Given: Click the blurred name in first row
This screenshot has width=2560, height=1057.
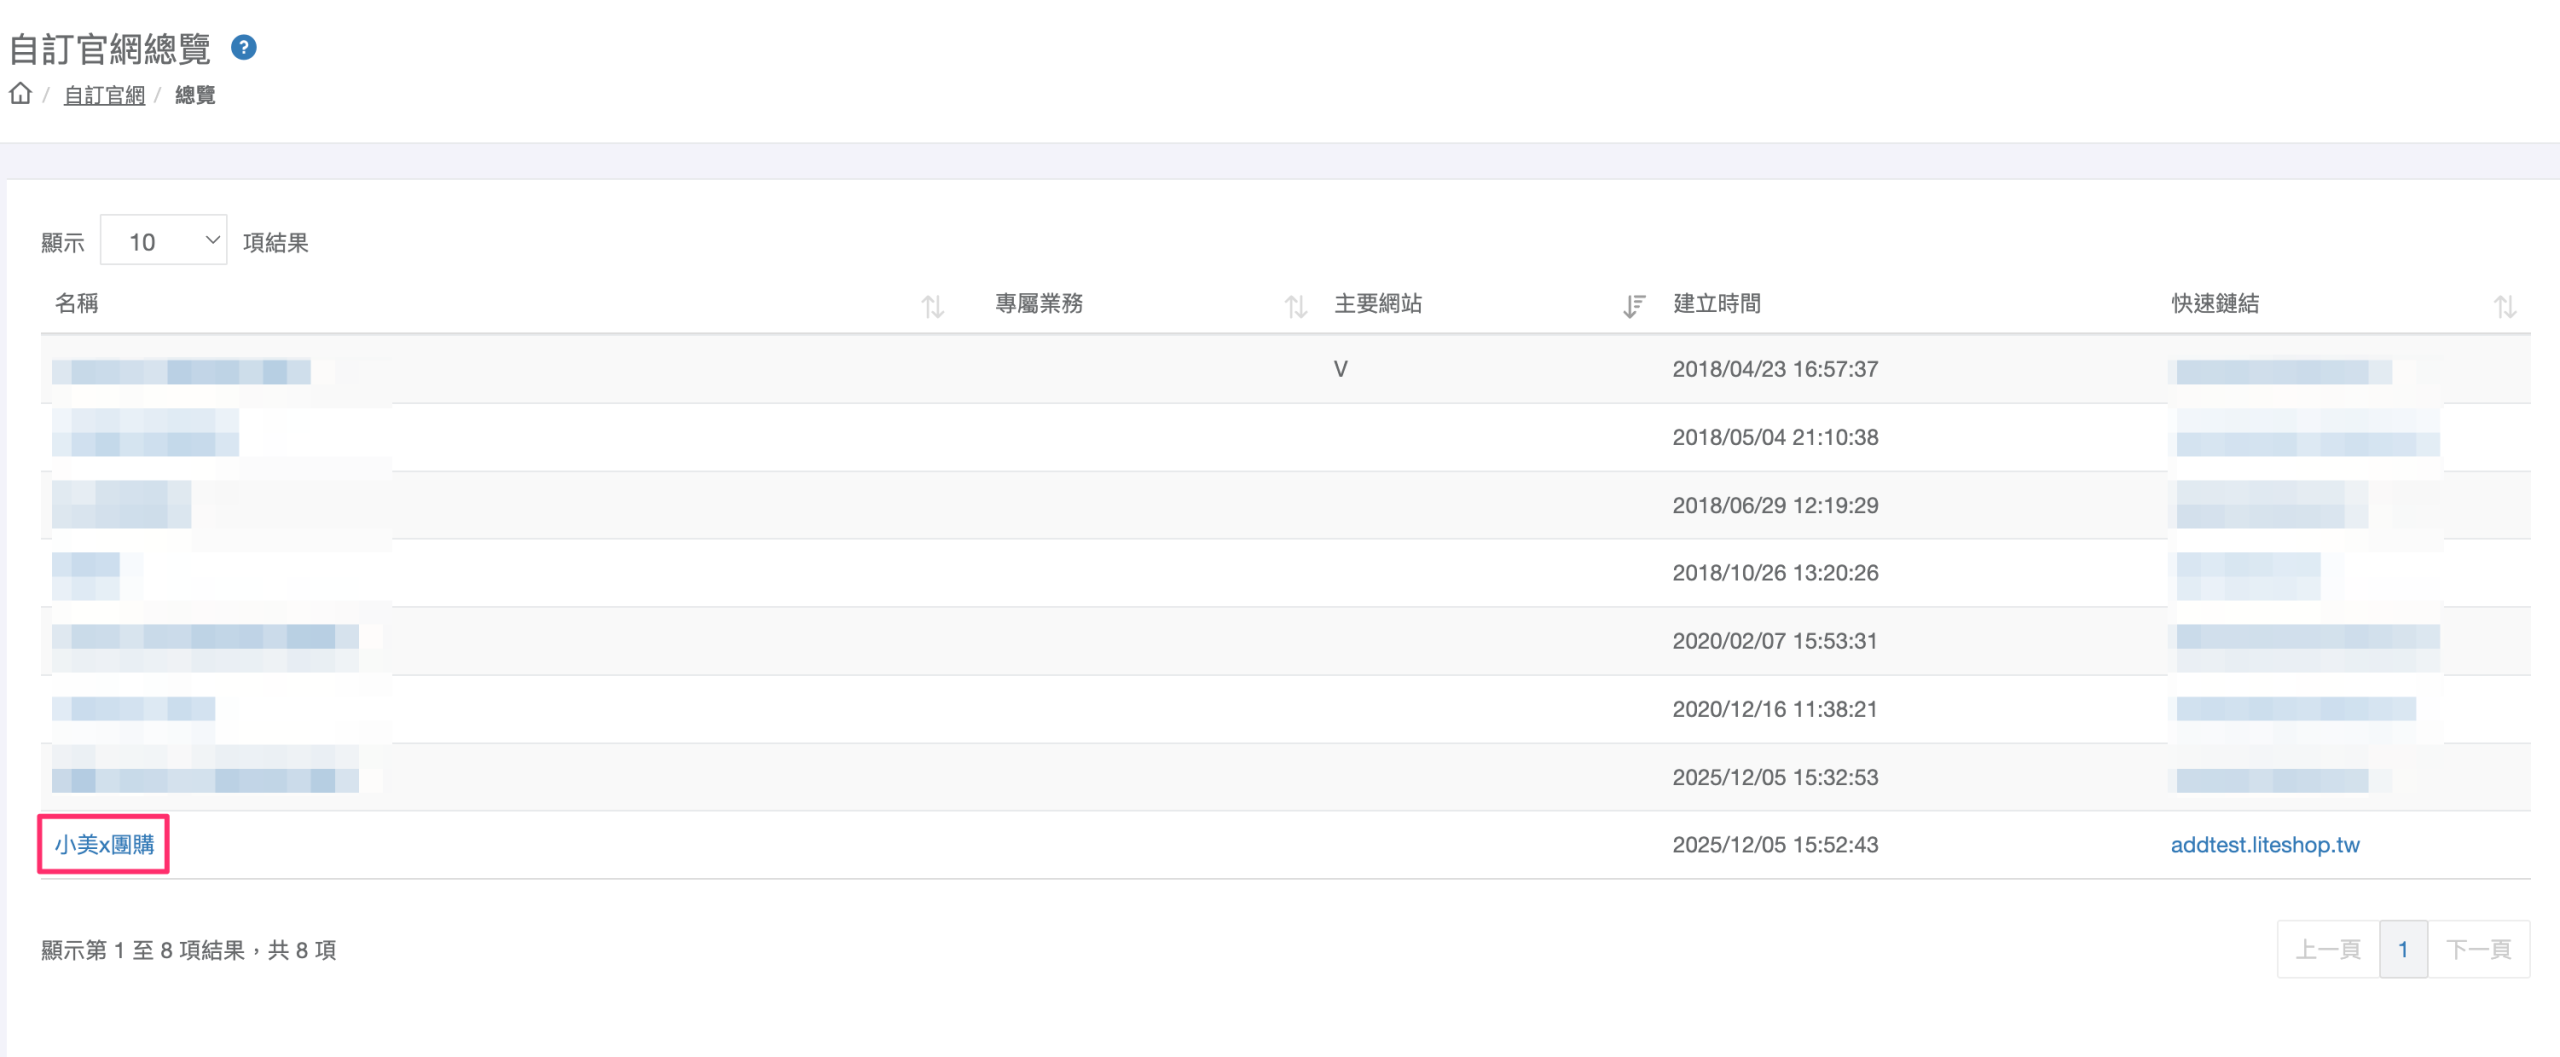Looking at the screenshot, I should [x=181, y=372].
